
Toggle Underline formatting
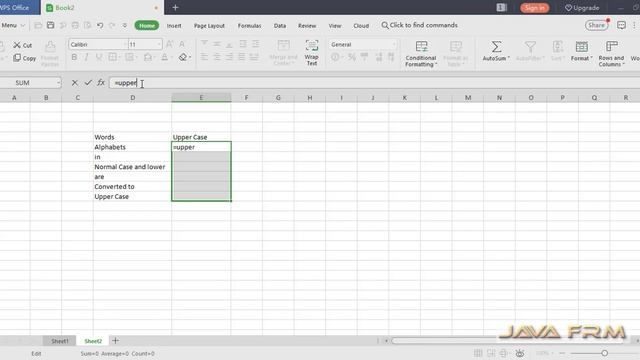point(99,57)
